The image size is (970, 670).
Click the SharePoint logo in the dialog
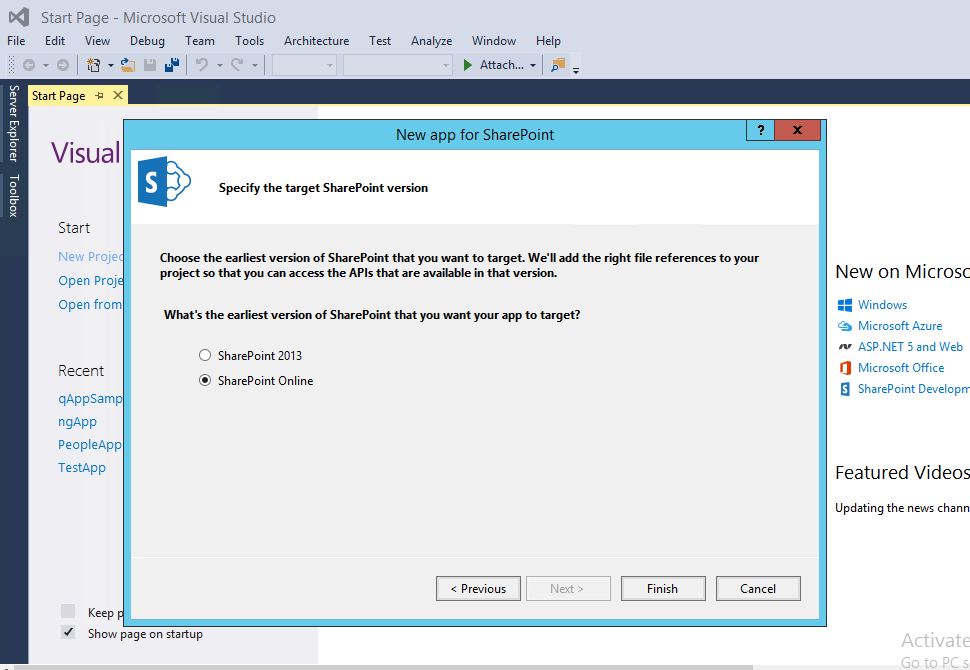click(x=164, y=181)
